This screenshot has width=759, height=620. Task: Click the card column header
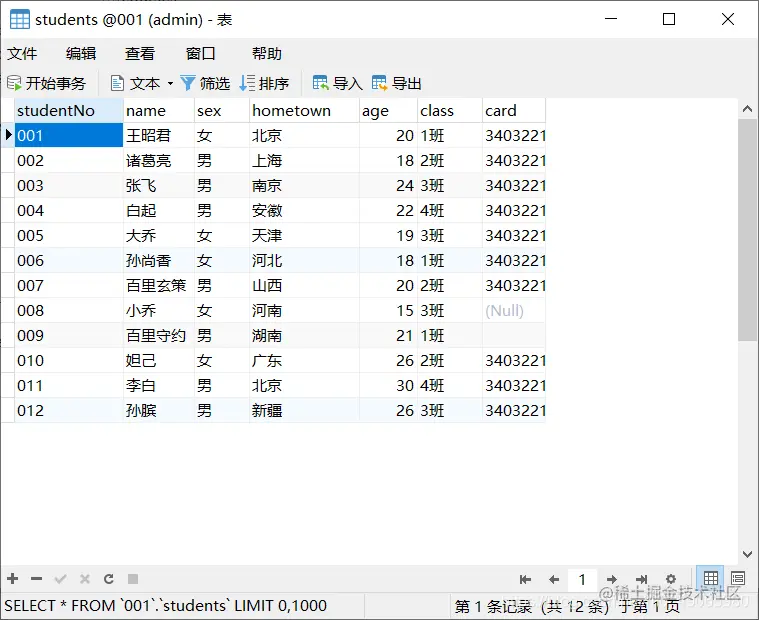514,110
